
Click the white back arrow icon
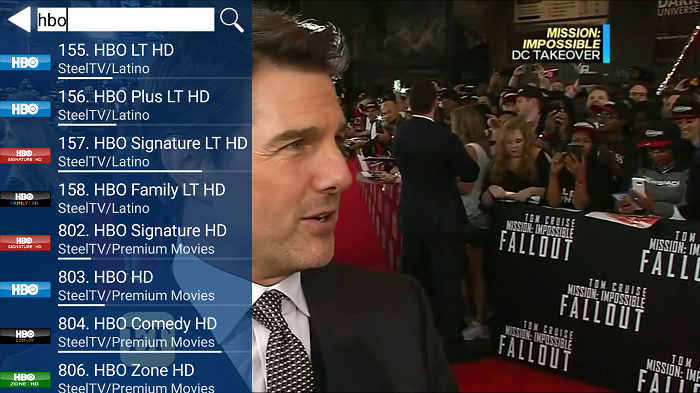coord(20,19)
